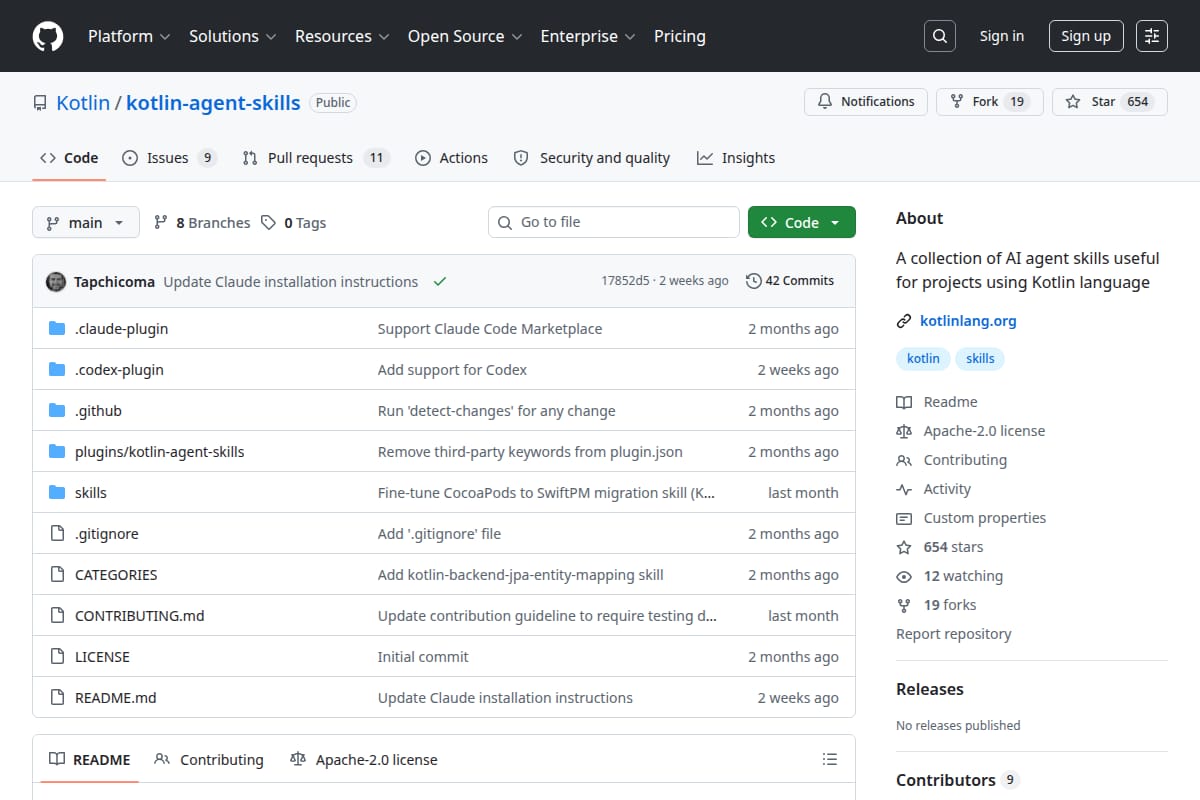Select the README tab below file list

[90, 760]
